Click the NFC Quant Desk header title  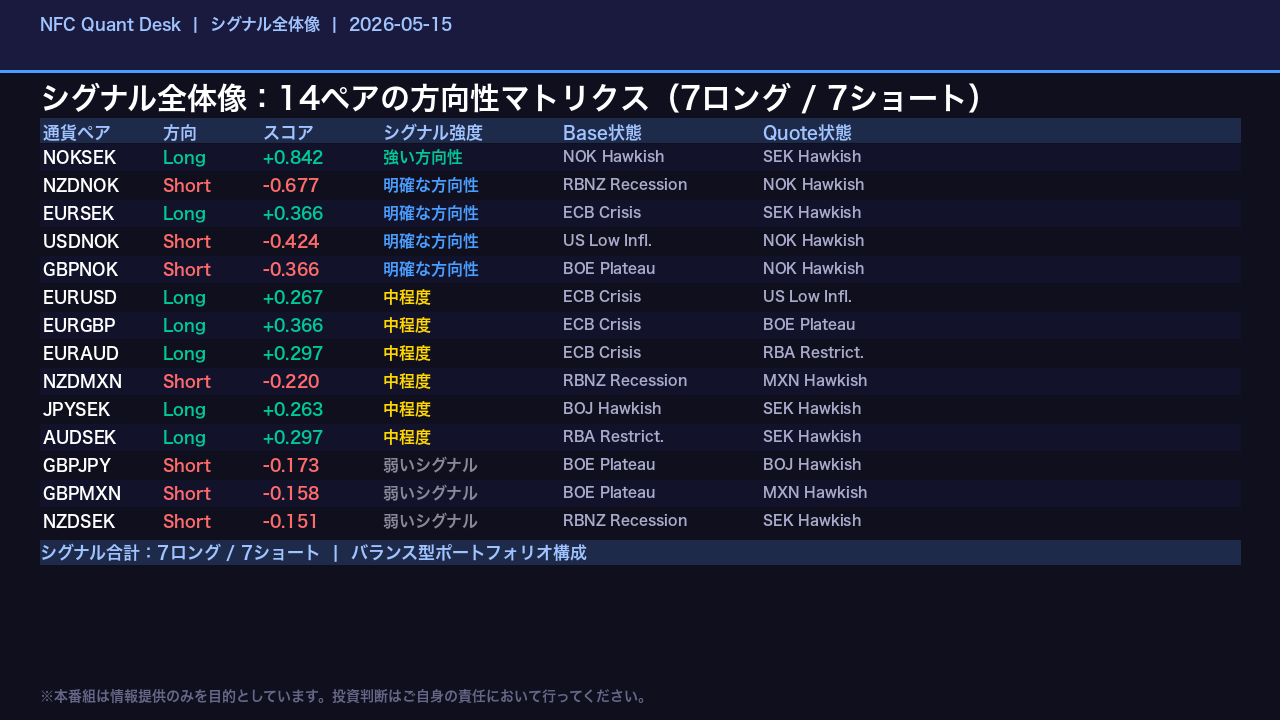pos(110,24)
